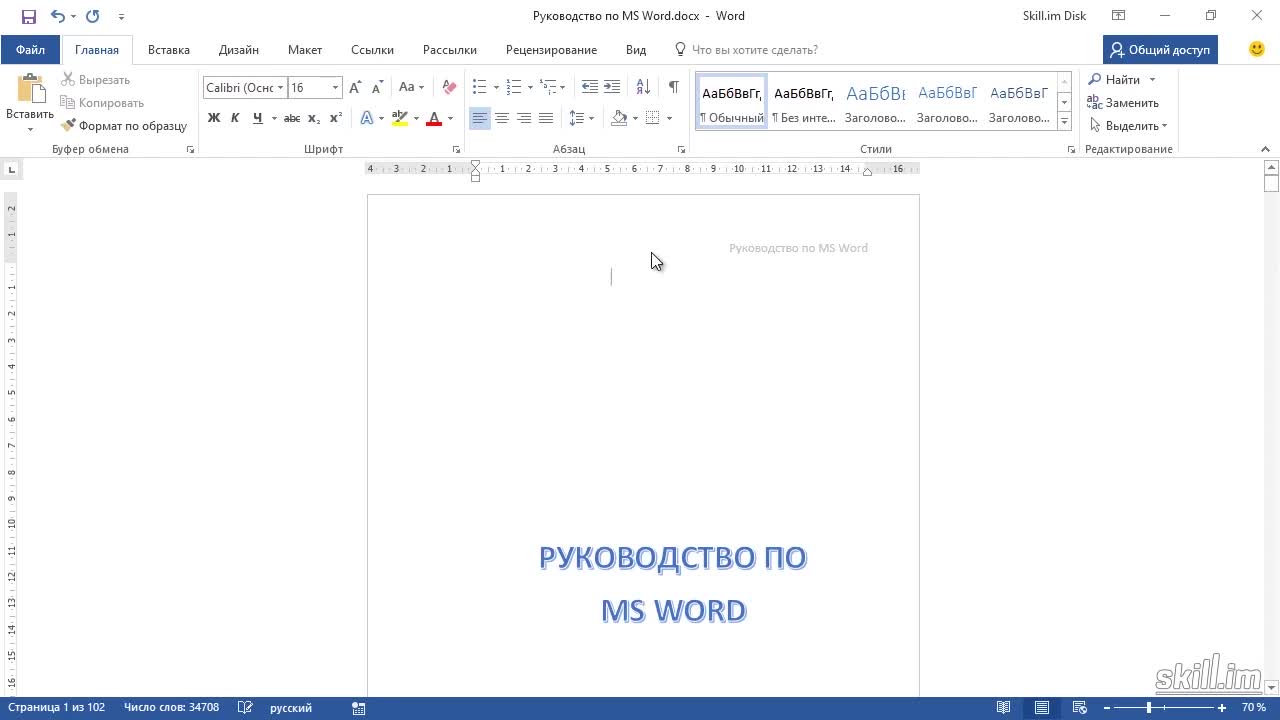The image size is (1280, 720).
Task: Toggle bold Ж formatting
Action: 213,118
